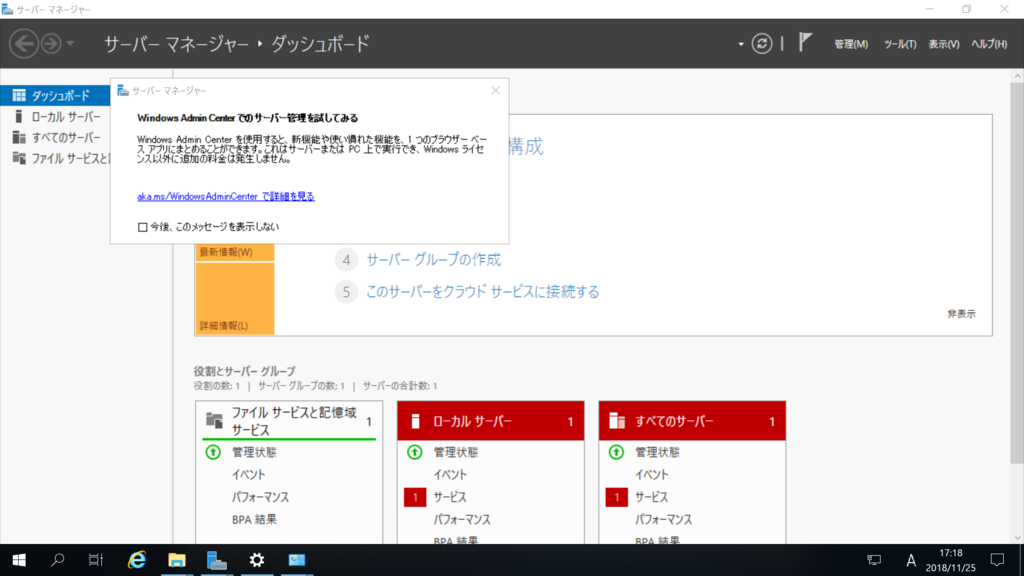Open サービス in the すべてのサーバー tile

652,497
